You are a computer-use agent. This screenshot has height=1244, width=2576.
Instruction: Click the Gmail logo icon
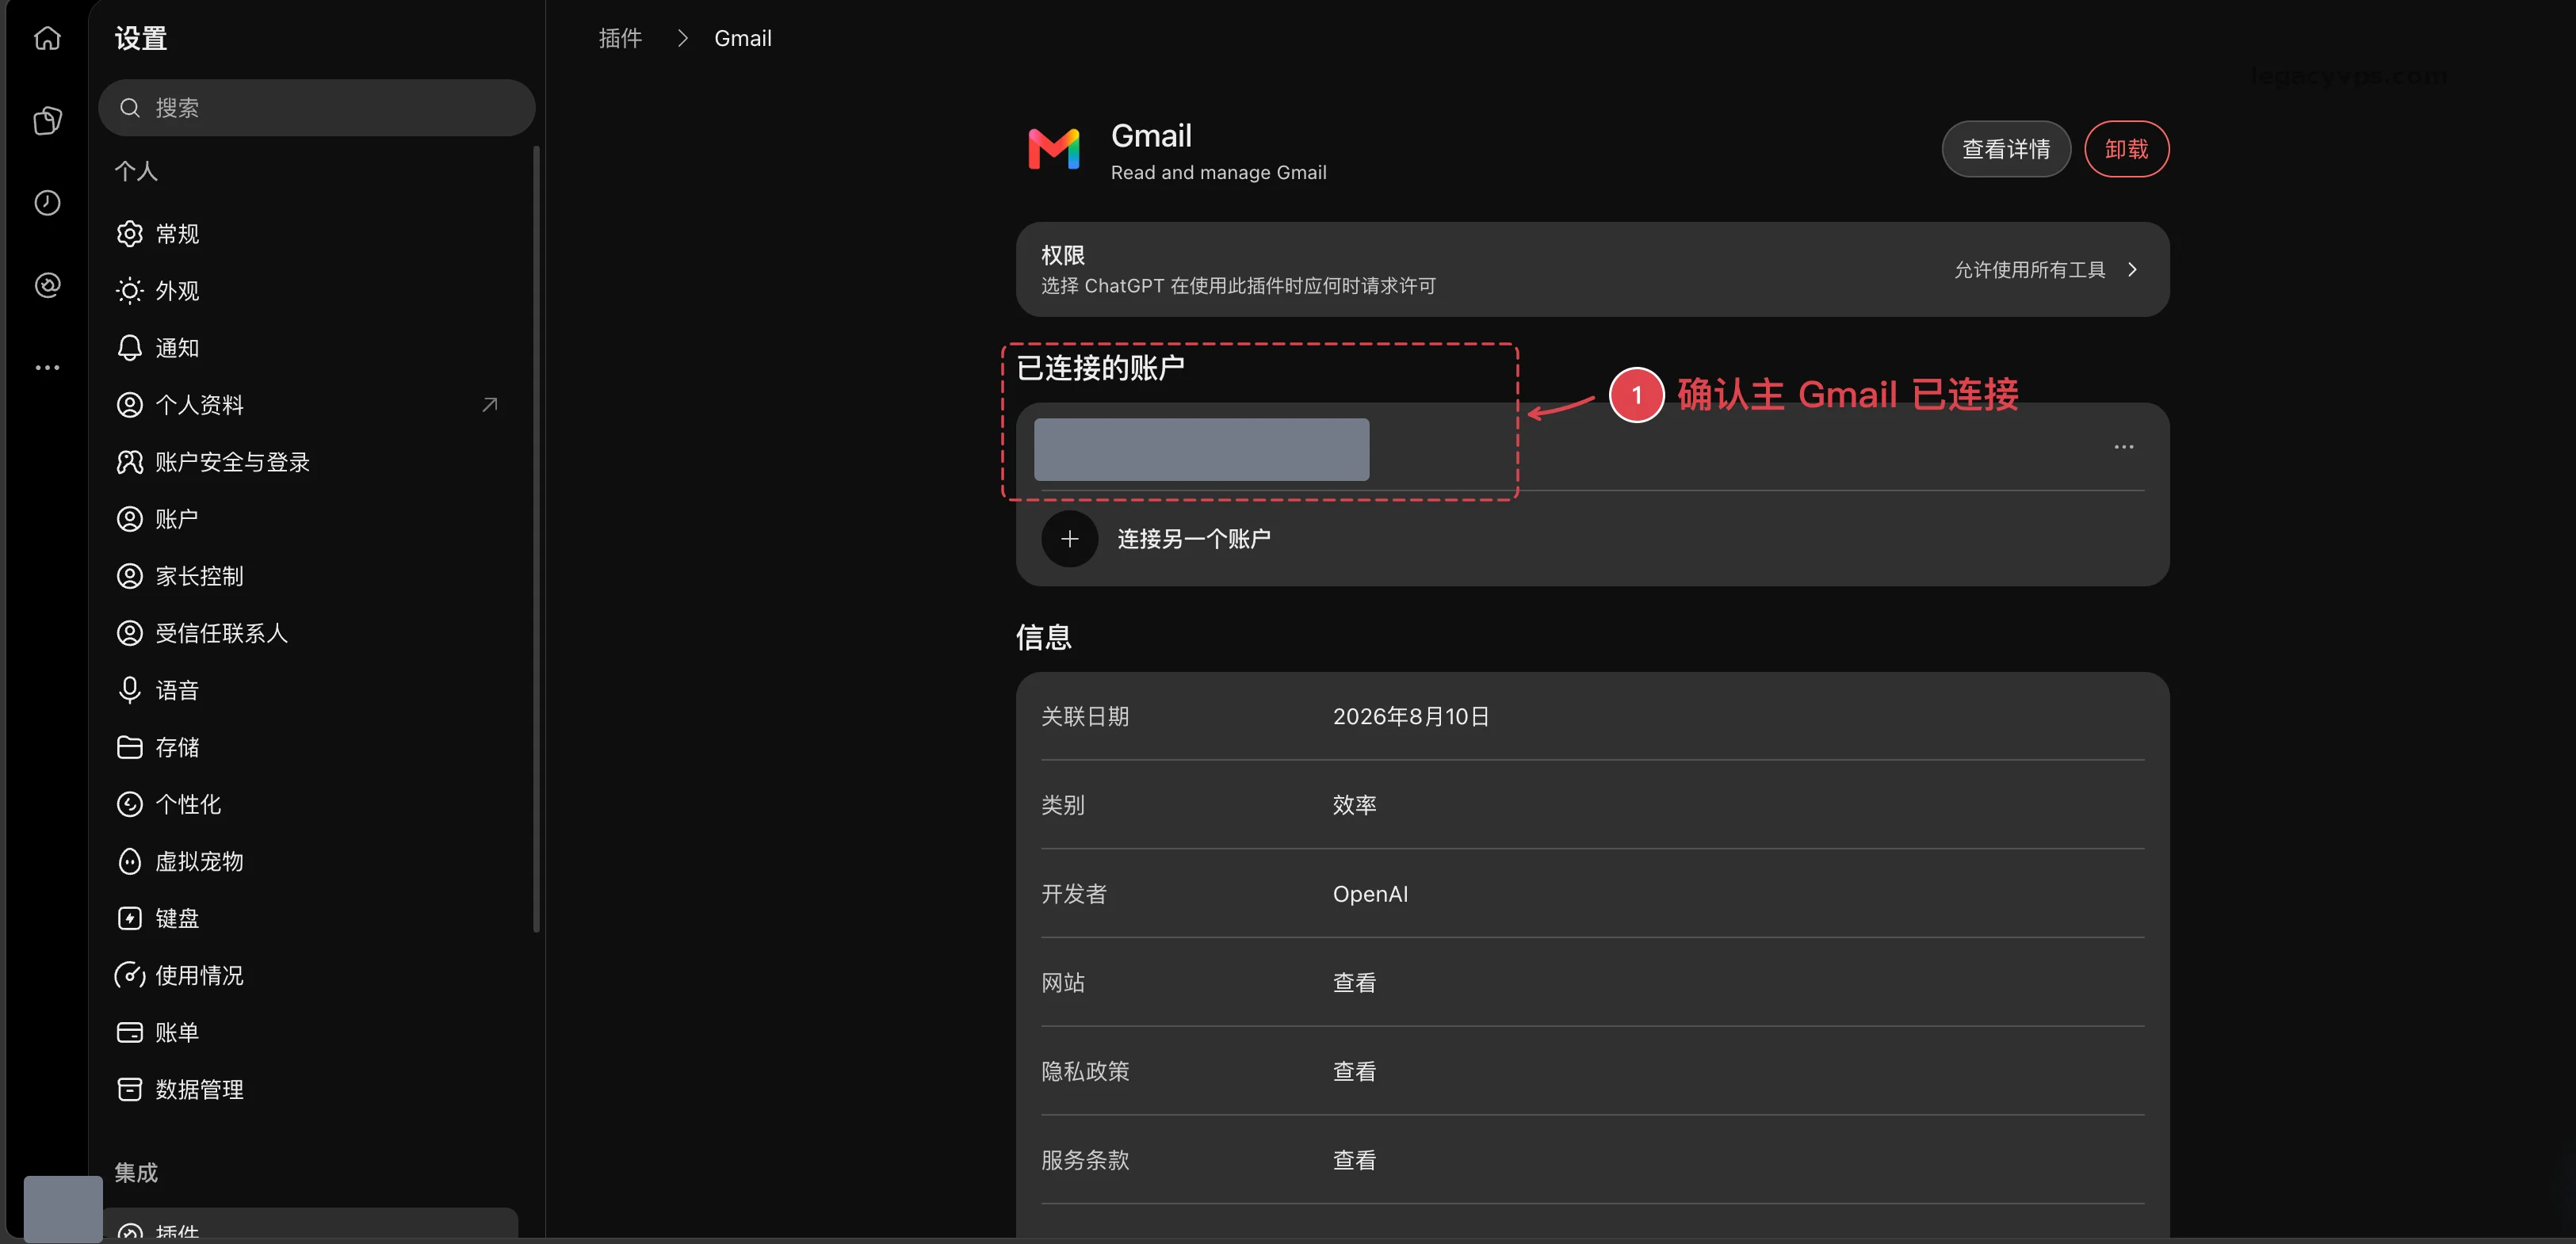1054,150
